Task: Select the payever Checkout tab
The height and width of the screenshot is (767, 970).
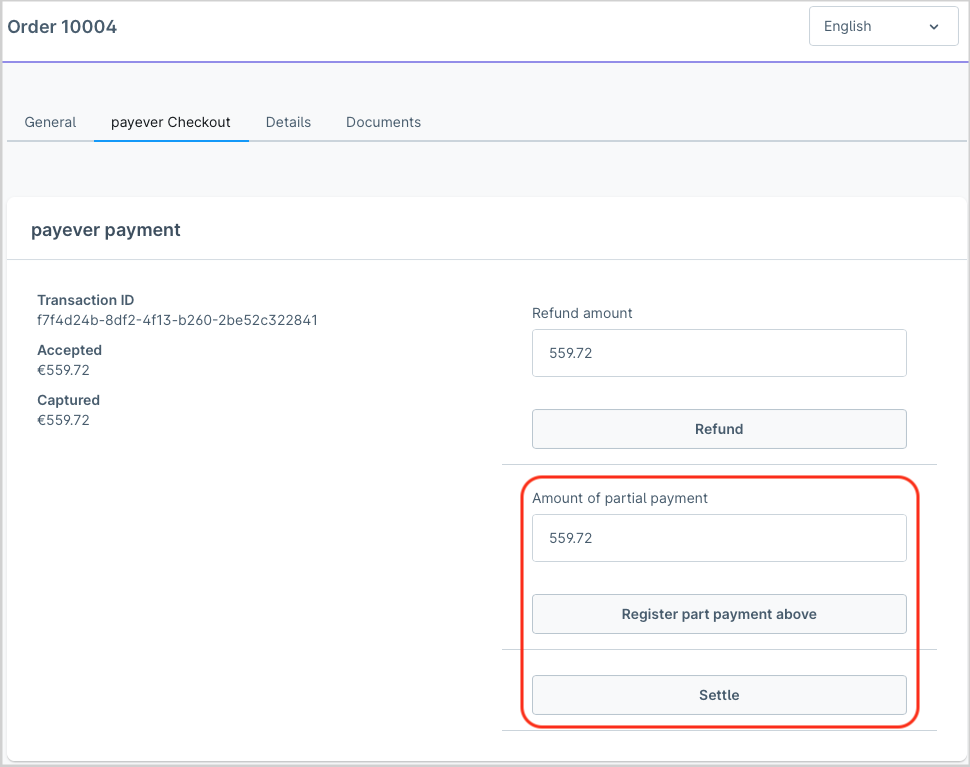Action: (x=171, y=122)
